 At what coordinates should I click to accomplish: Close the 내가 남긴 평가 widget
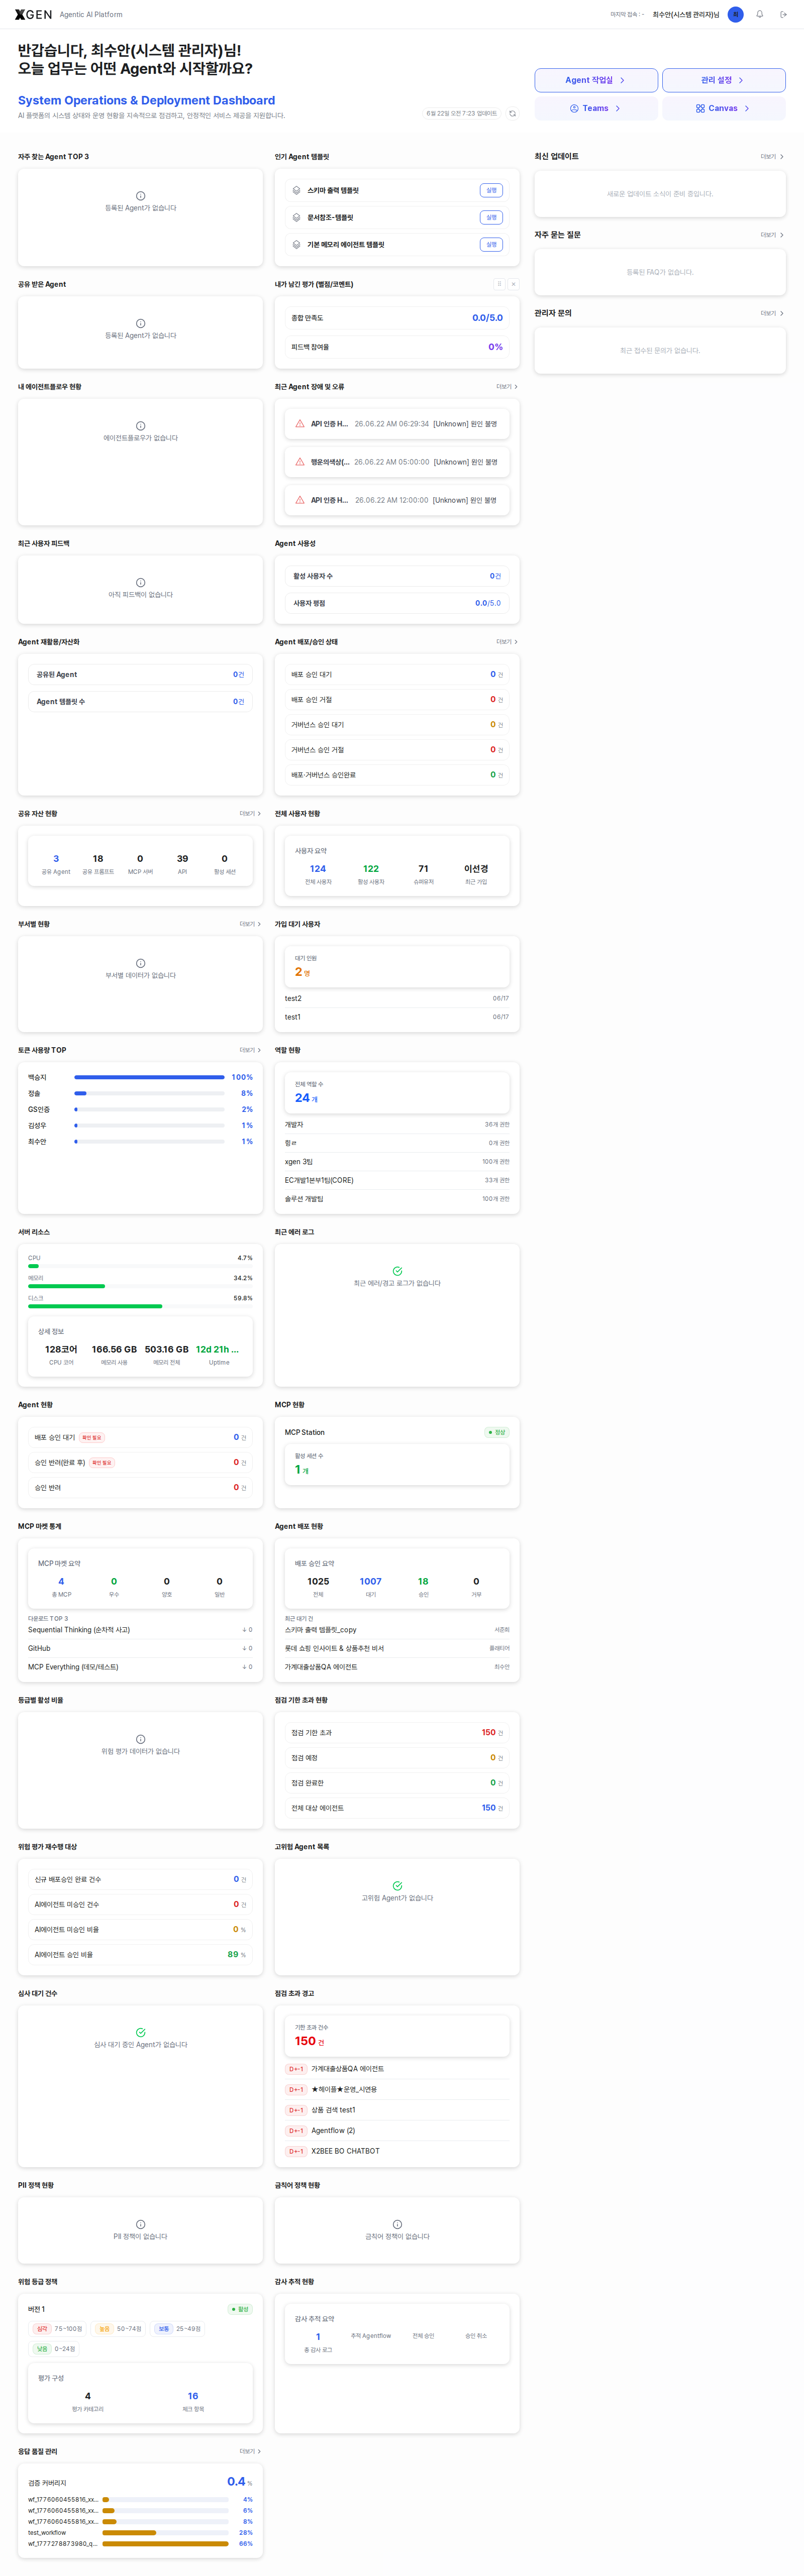tap(513, 284)
